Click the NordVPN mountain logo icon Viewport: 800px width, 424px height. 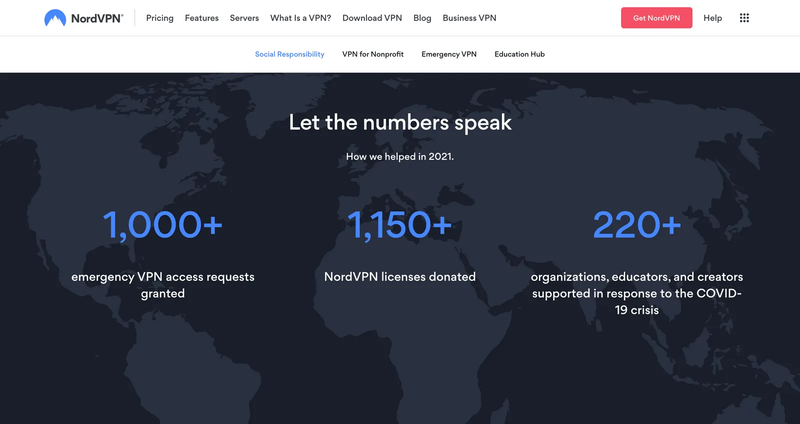55,18
